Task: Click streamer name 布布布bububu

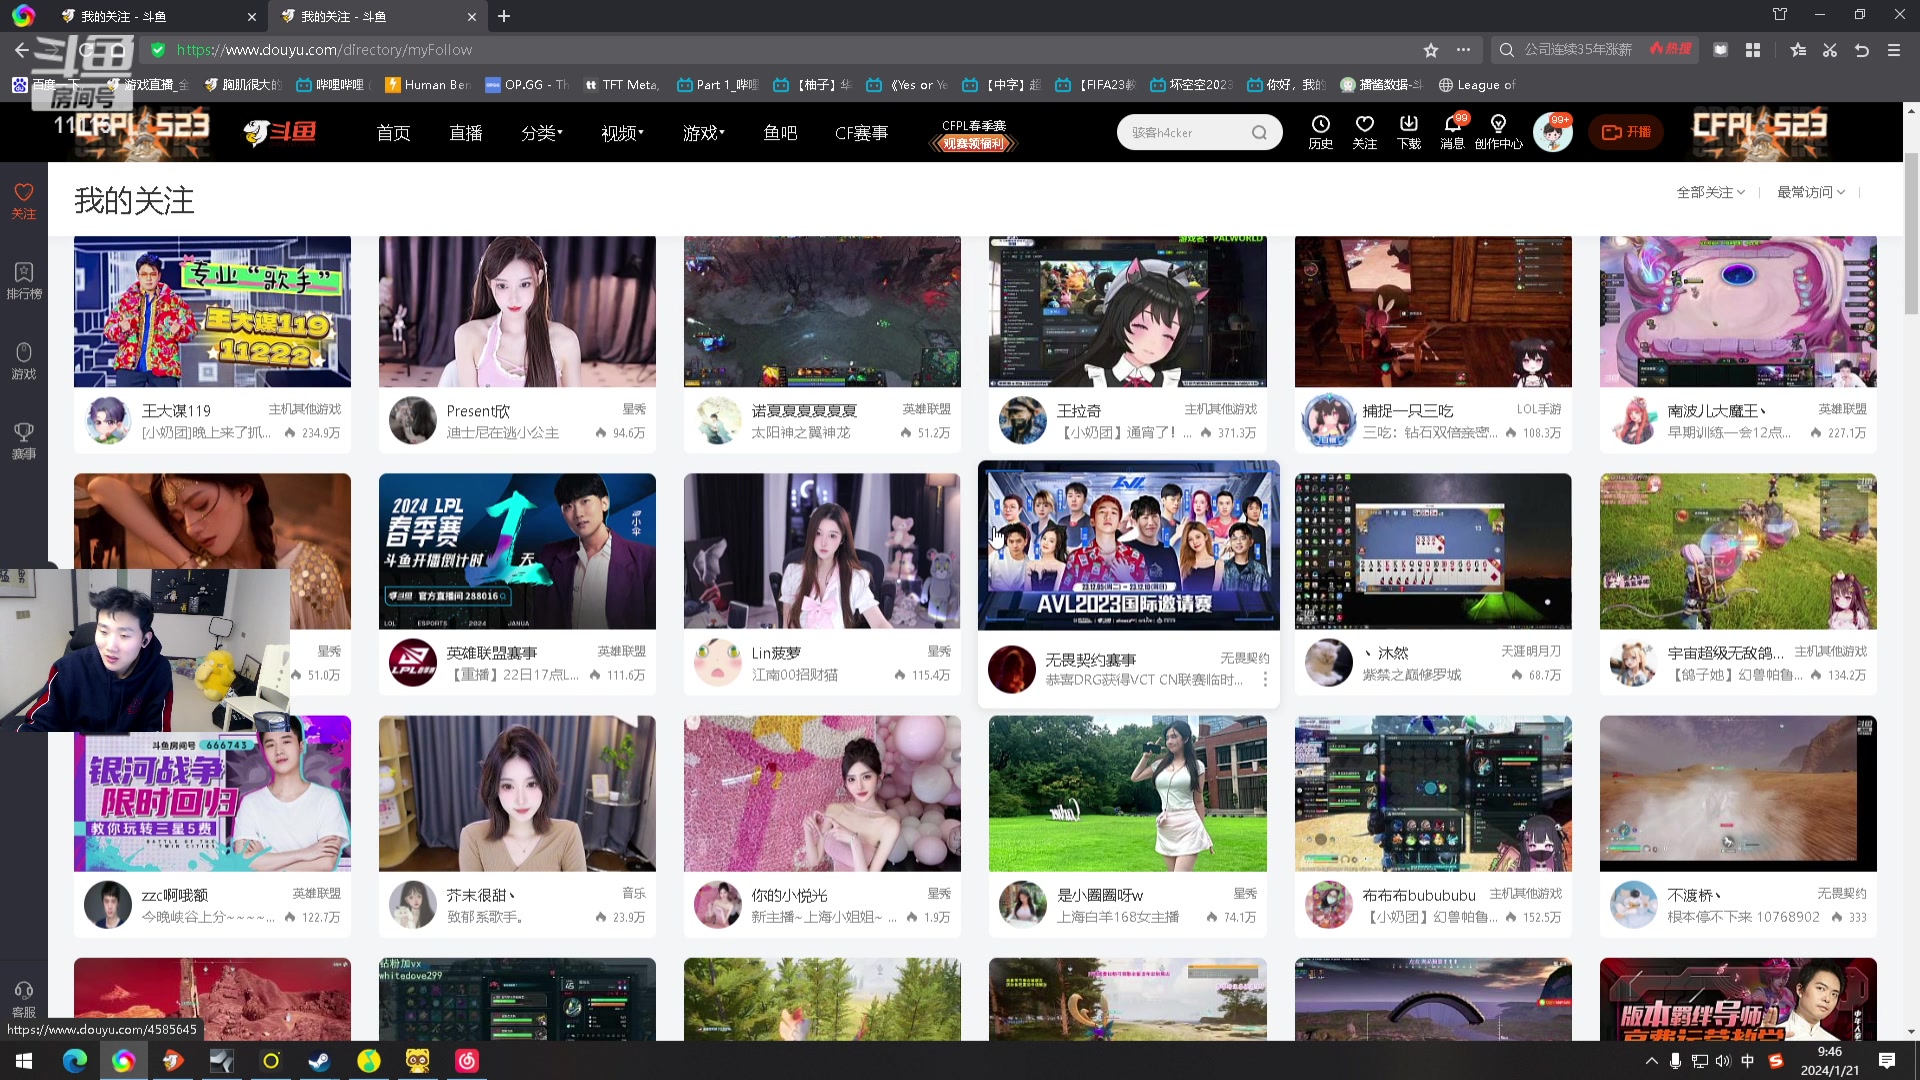Action: coord(1419,895)
